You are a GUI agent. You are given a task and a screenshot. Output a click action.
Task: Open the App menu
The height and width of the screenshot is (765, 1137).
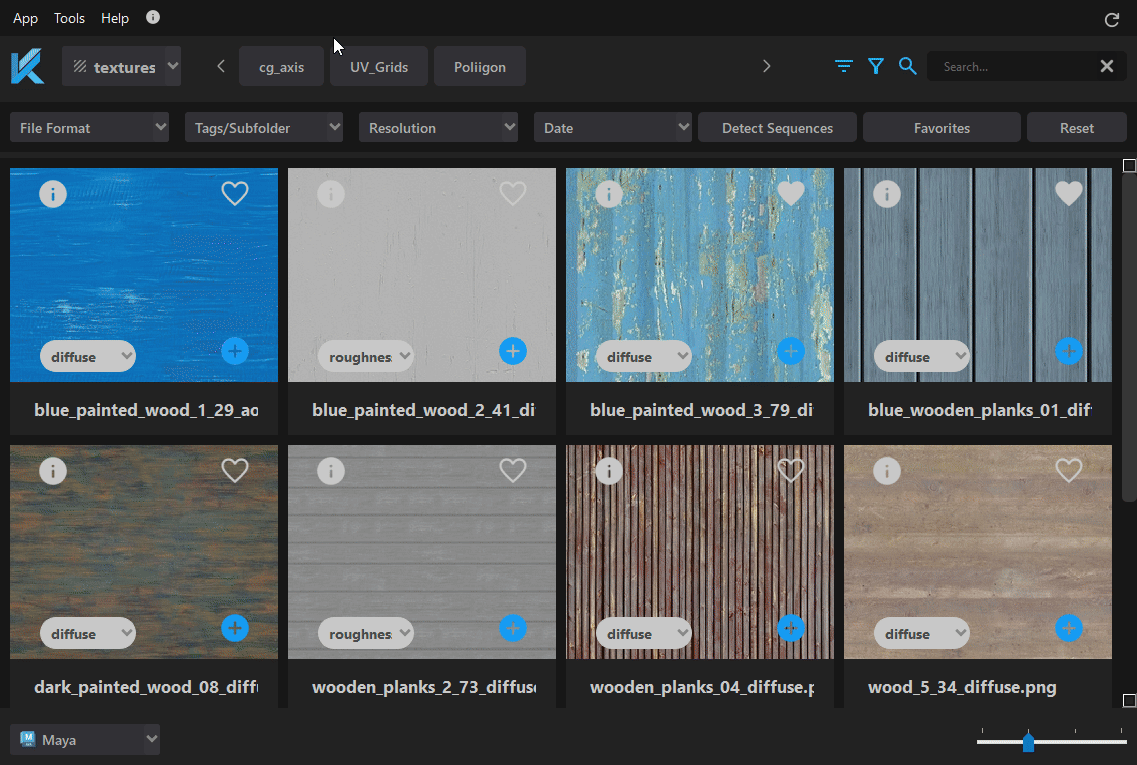pos(25,18)
